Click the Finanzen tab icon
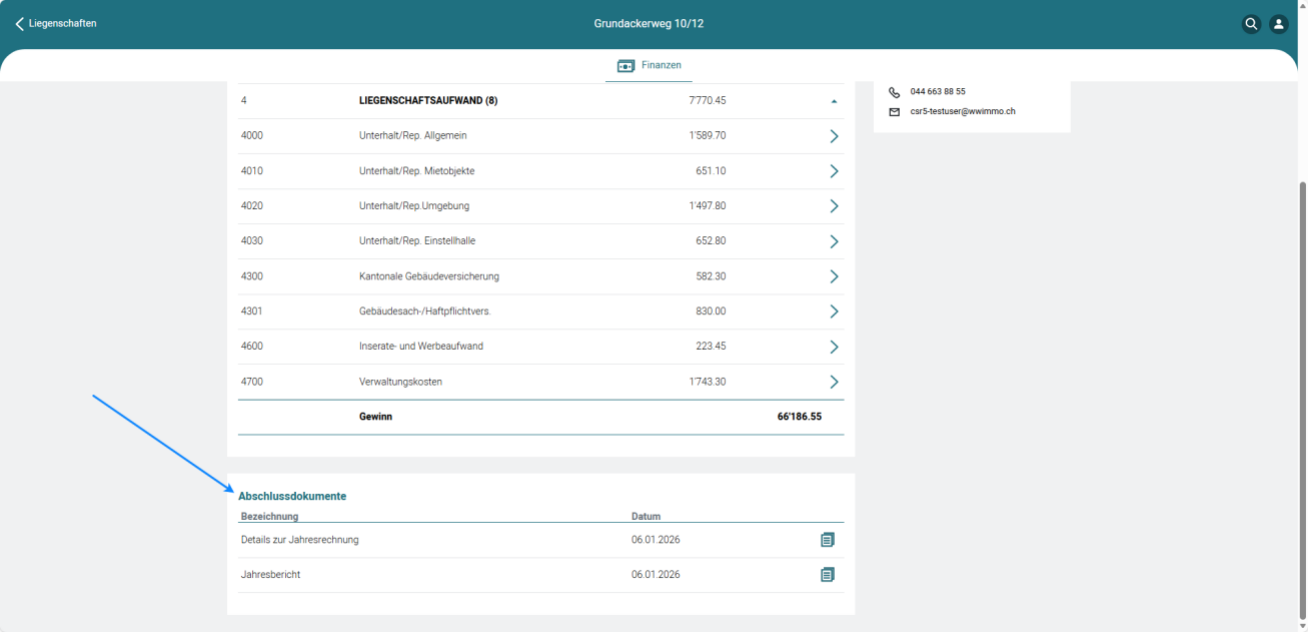The height and width of the screenshot is (632, 1308). point(626,66)
